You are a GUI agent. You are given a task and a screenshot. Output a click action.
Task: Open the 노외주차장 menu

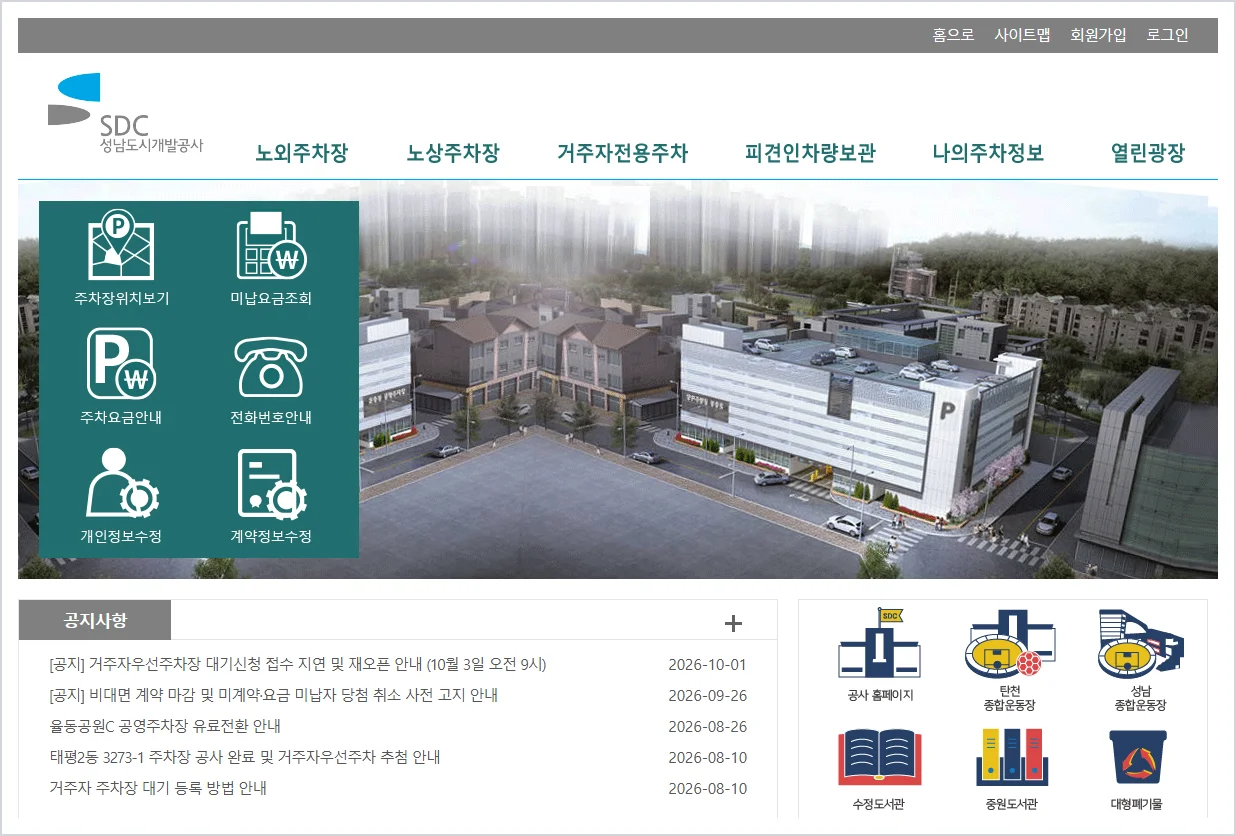[302, 153]
